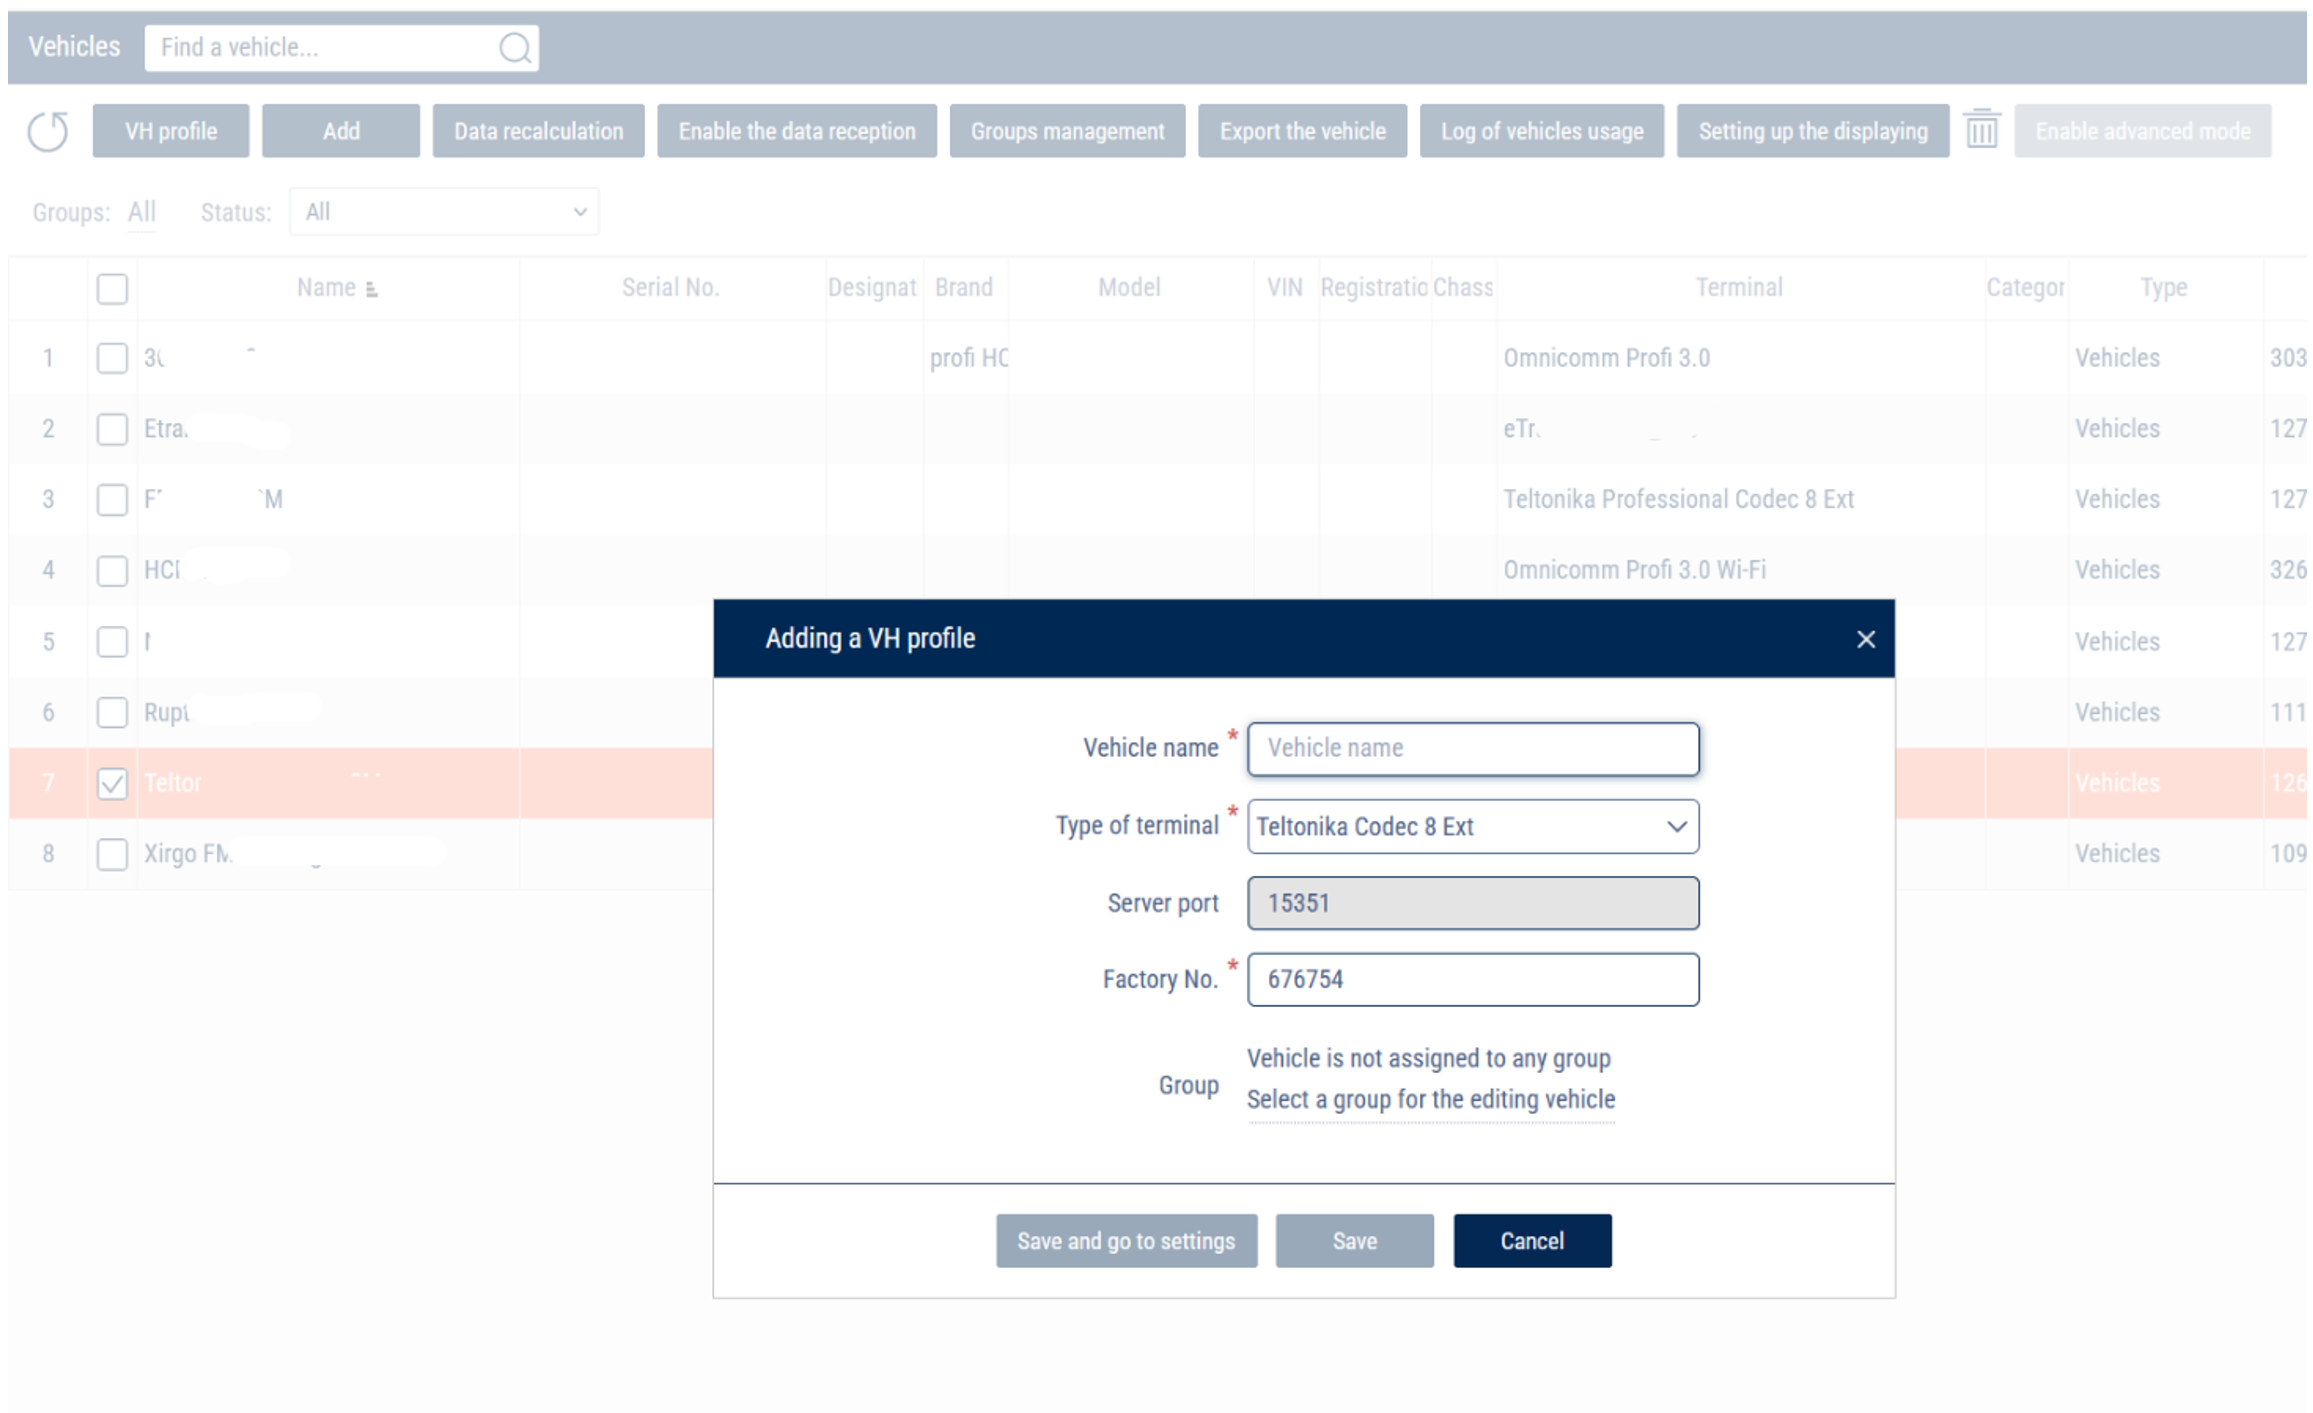Viewport: 2313px width, 1413px height.
Task: Check the checkbox for Rupt row 6
Action: pos(112,712)
